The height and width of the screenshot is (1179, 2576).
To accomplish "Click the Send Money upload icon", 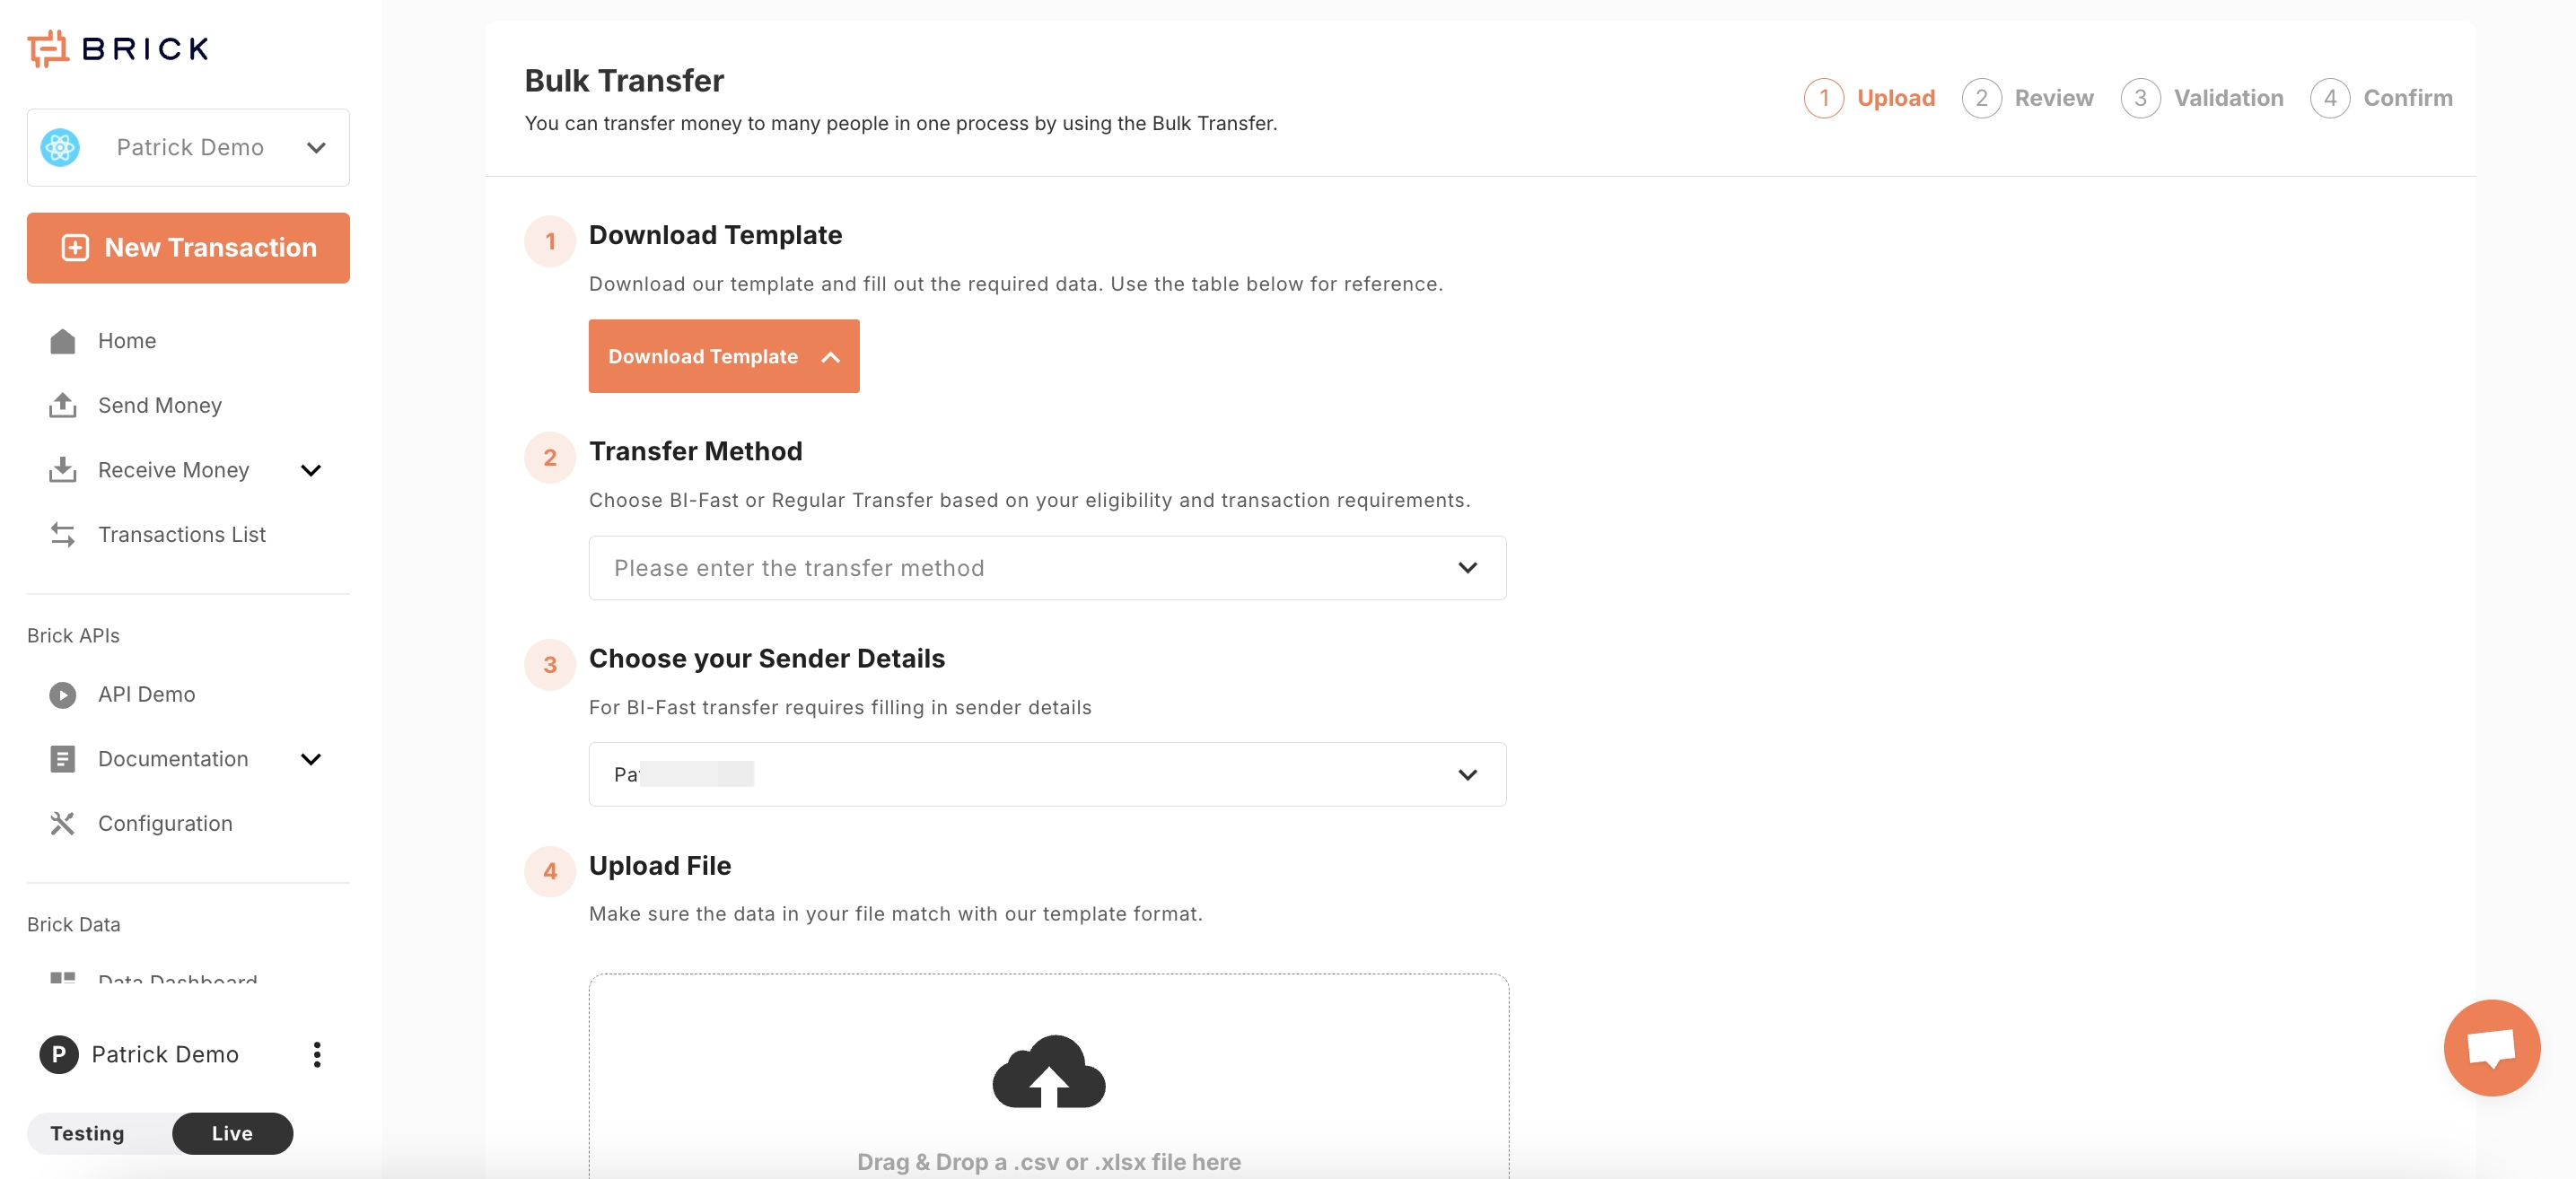I will (63, 405).
